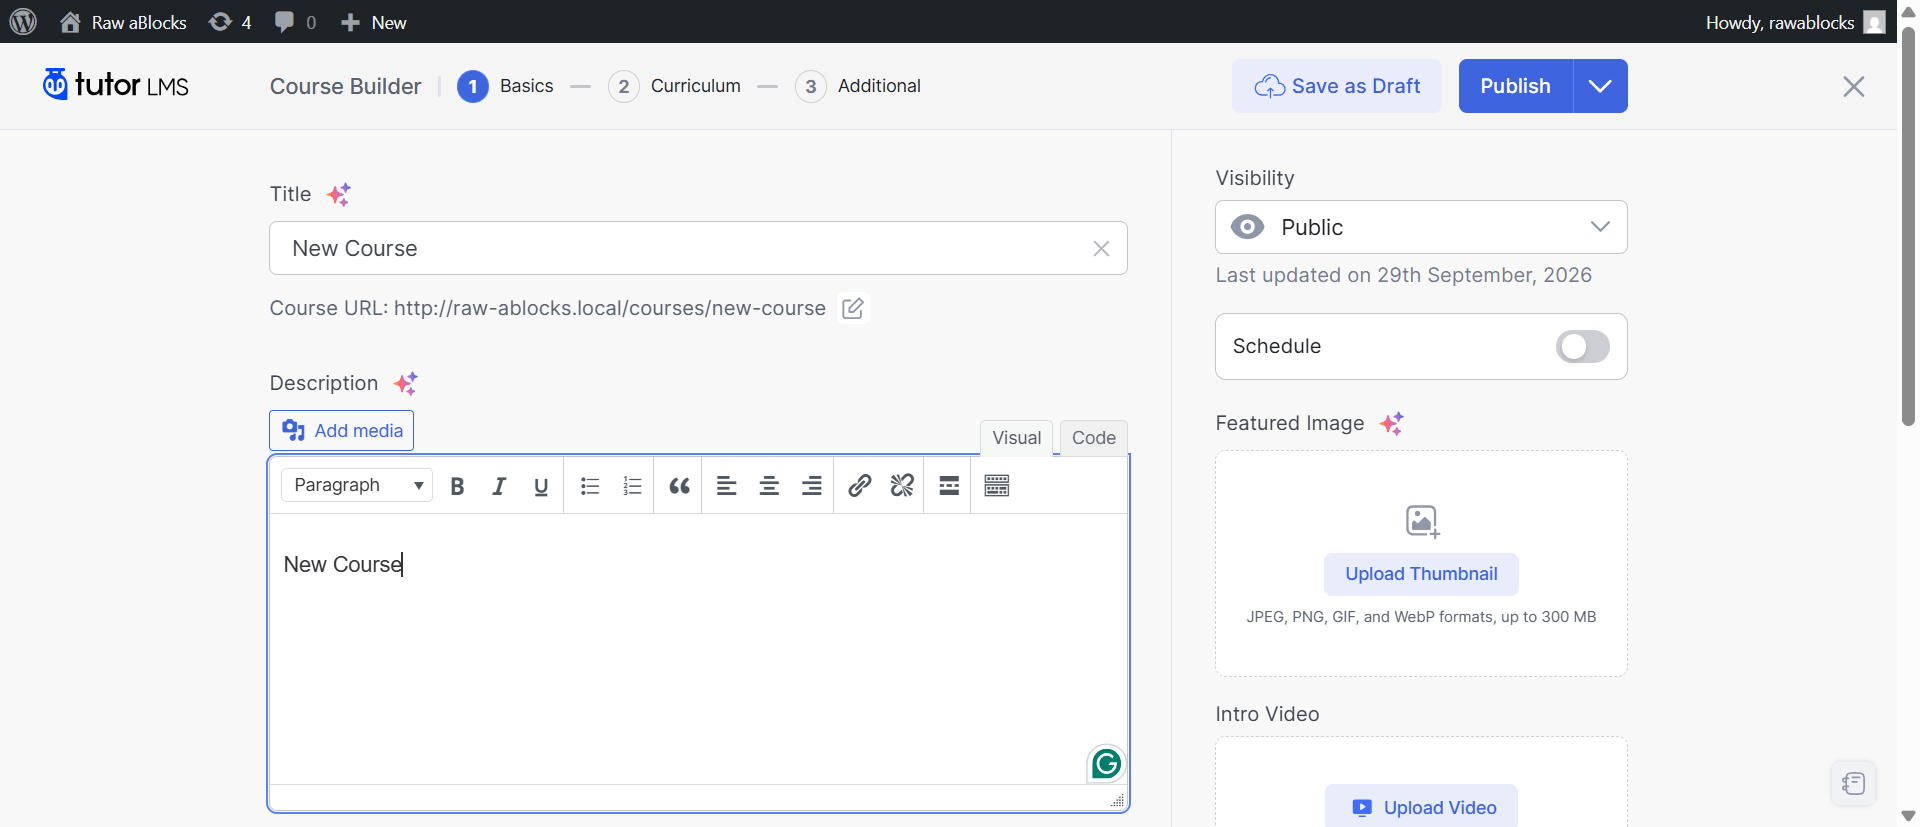Click the Publish button
This screenshot has width=1920, height=827.
1516,86
